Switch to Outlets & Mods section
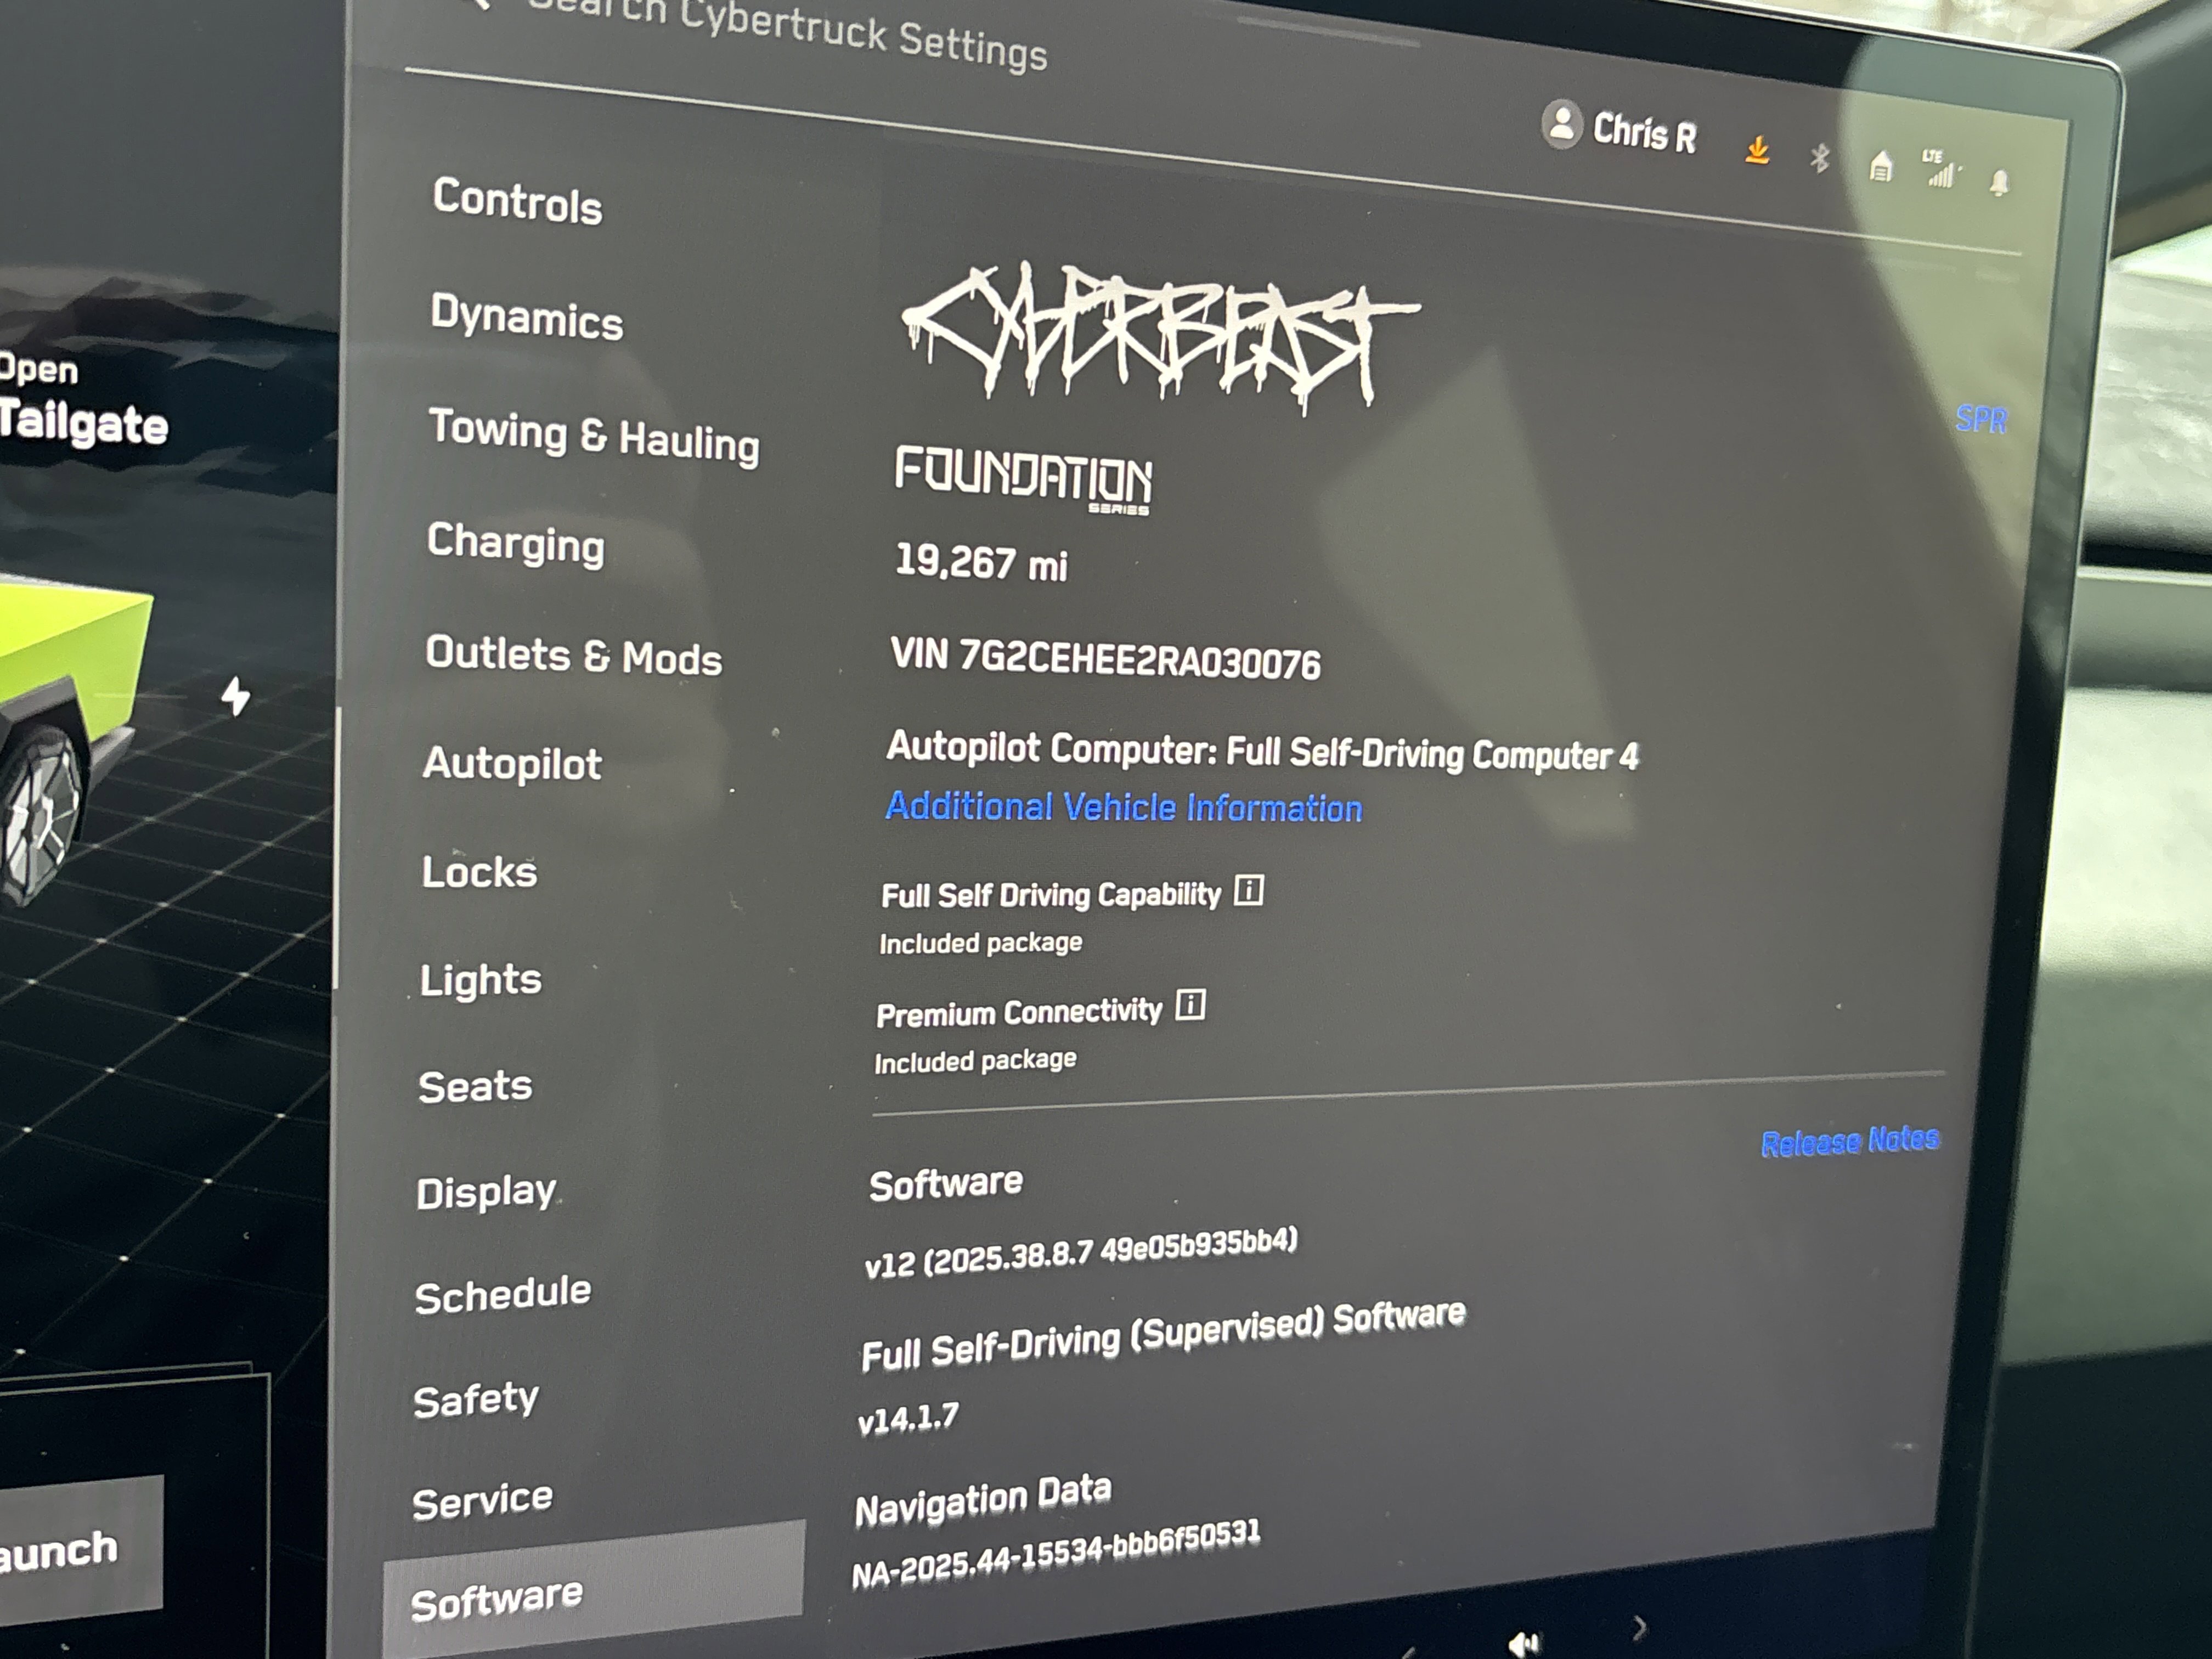The image size is (2212, 1659). click(573, 656)
